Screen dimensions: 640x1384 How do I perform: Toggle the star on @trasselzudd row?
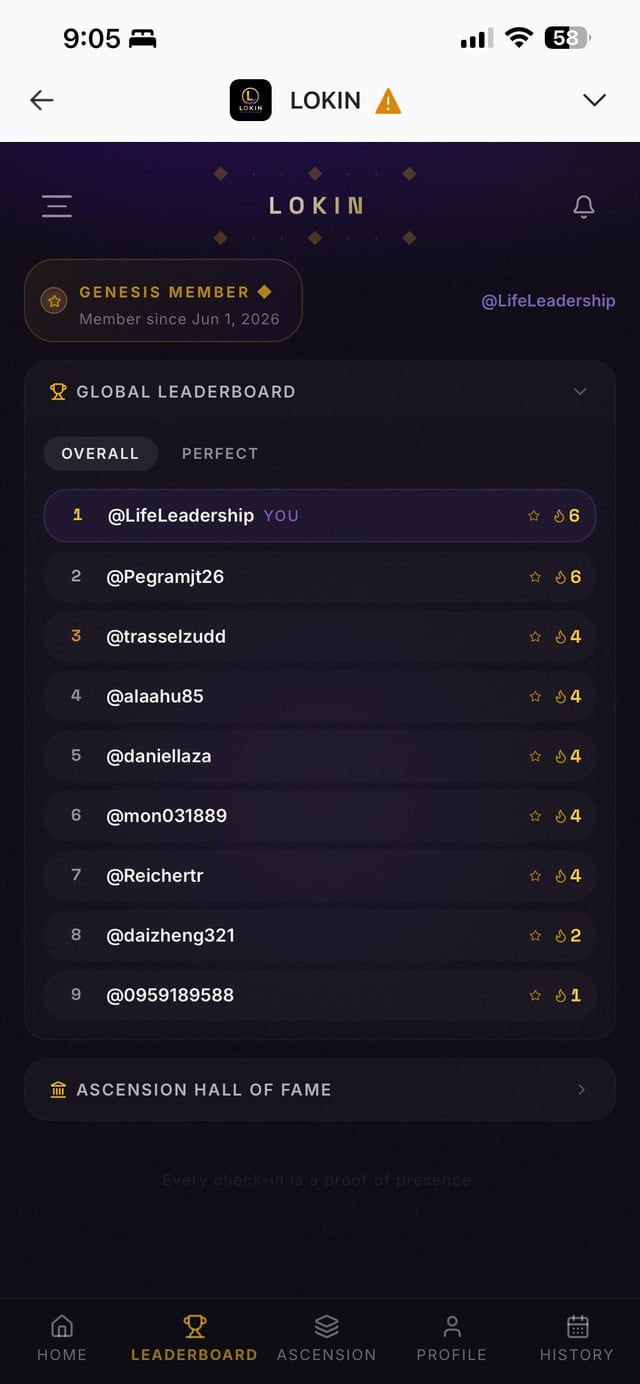point(535,637)
